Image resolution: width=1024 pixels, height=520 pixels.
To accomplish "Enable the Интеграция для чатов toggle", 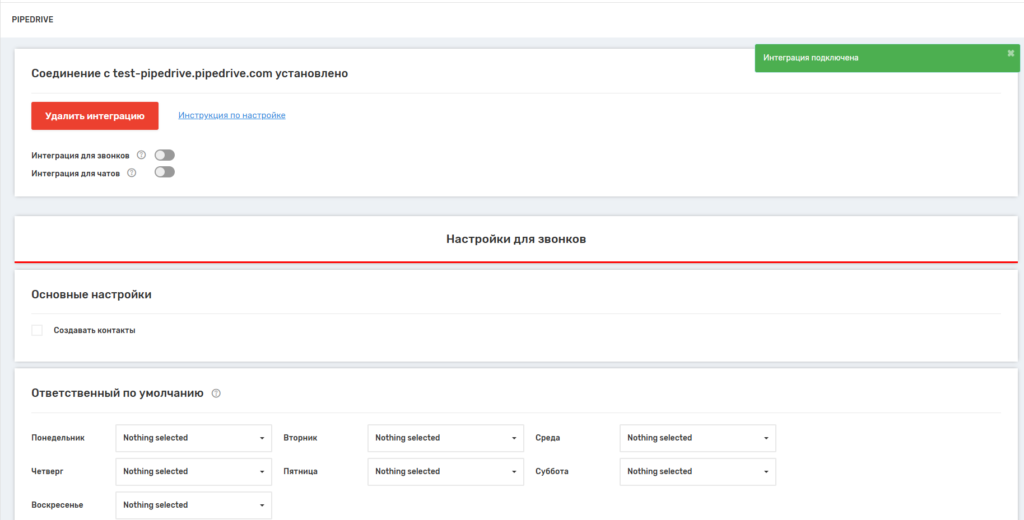I will point(164,172).
